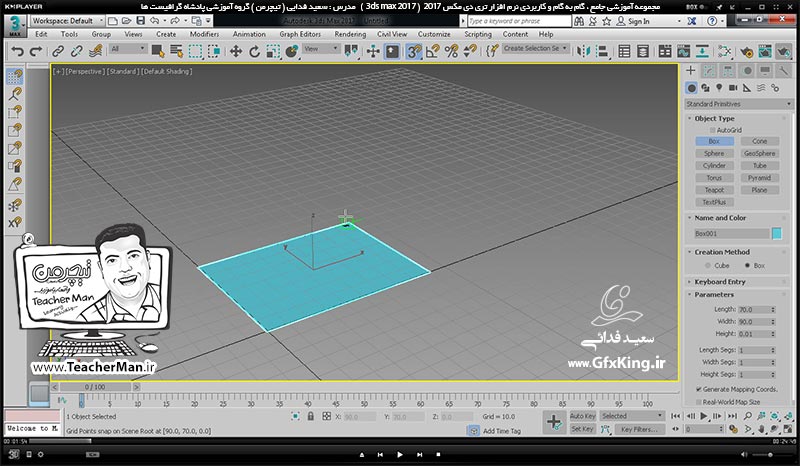The width and height of the screenshot is (800, 466).
Task: Click the Cylinder object button
Action: pos(714,165)
